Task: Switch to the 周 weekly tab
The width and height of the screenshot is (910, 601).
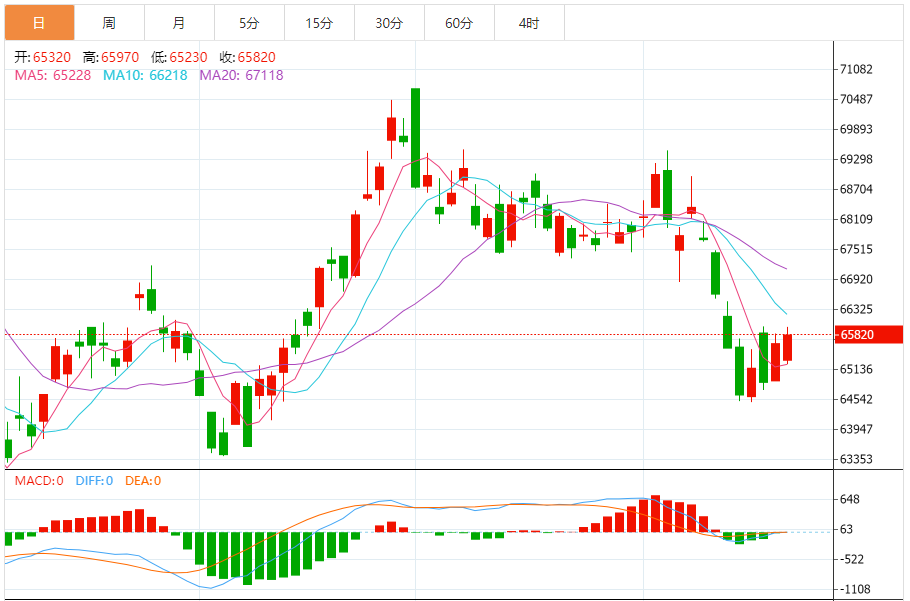Action: click(x=109, y=23)
